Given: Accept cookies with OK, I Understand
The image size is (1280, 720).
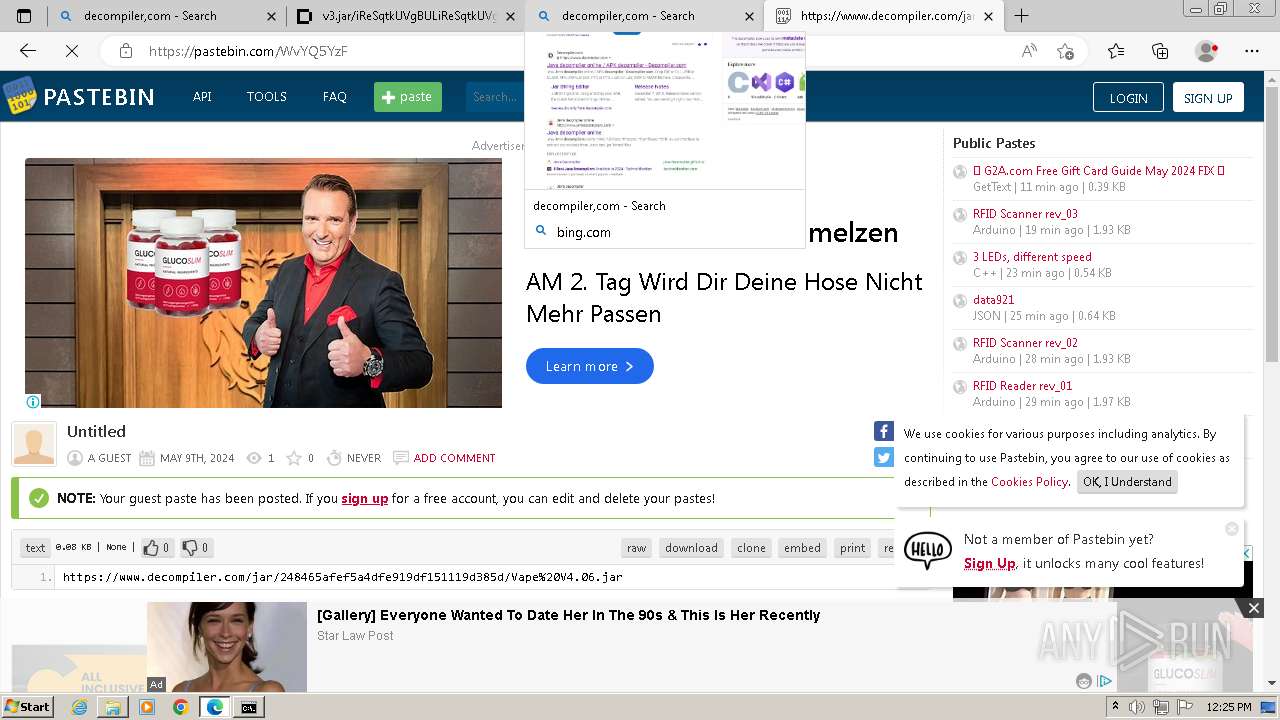Looking at the screenshot, I should pyautogui.click(x=1127, y=482).
